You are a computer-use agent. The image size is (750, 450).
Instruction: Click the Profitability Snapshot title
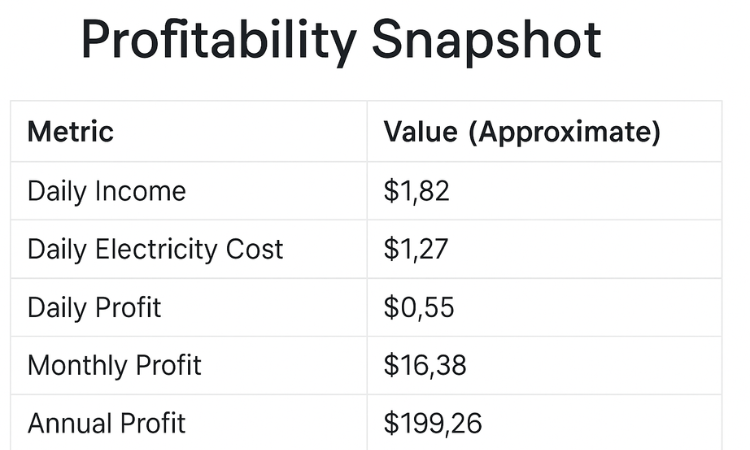[340, 42]
